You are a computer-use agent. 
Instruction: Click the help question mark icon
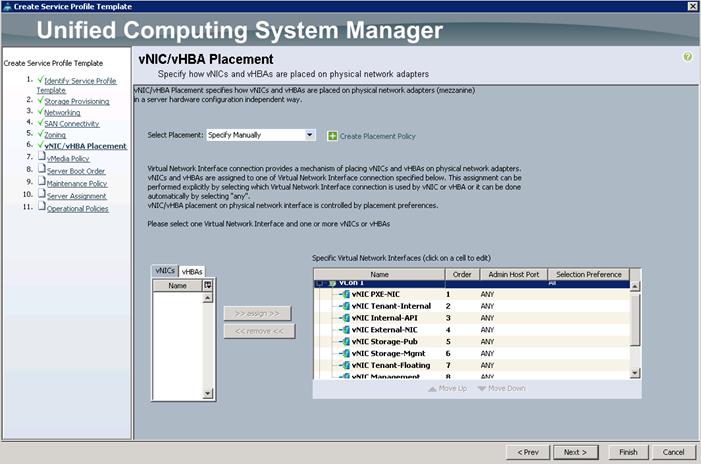click(x=687, y=57)
